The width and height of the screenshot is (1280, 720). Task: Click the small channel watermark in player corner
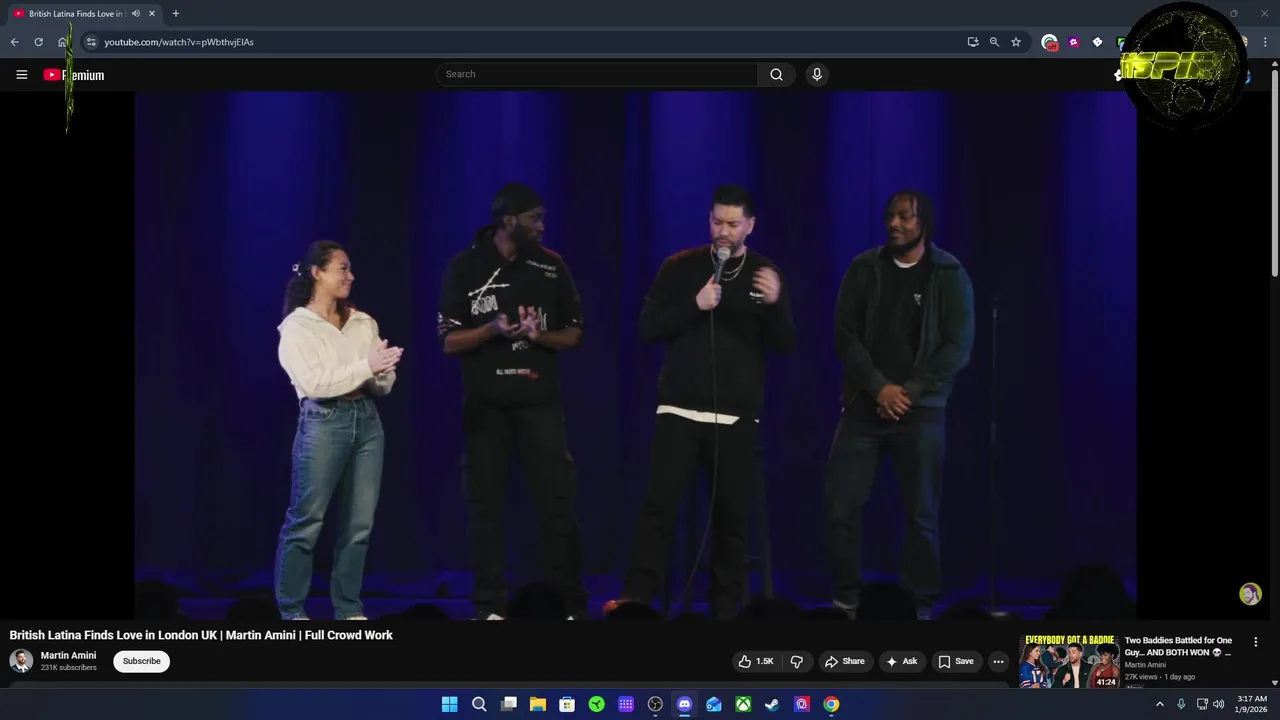pos(1250,595)
